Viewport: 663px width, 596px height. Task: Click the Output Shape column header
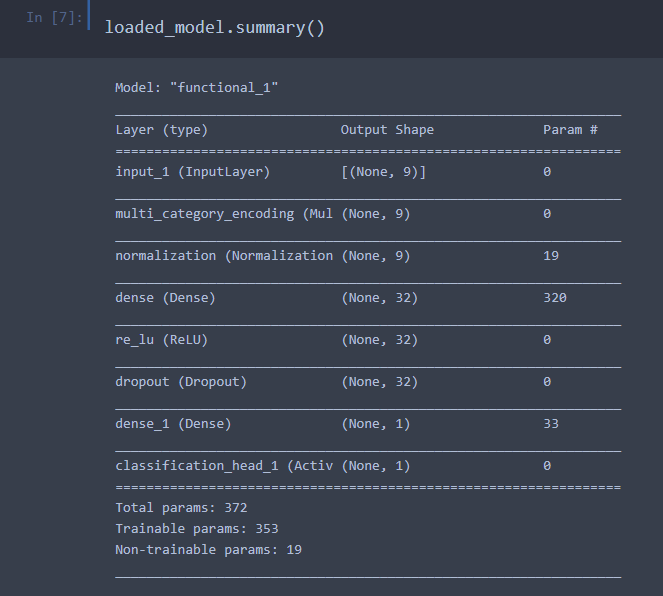click(387, 130)
